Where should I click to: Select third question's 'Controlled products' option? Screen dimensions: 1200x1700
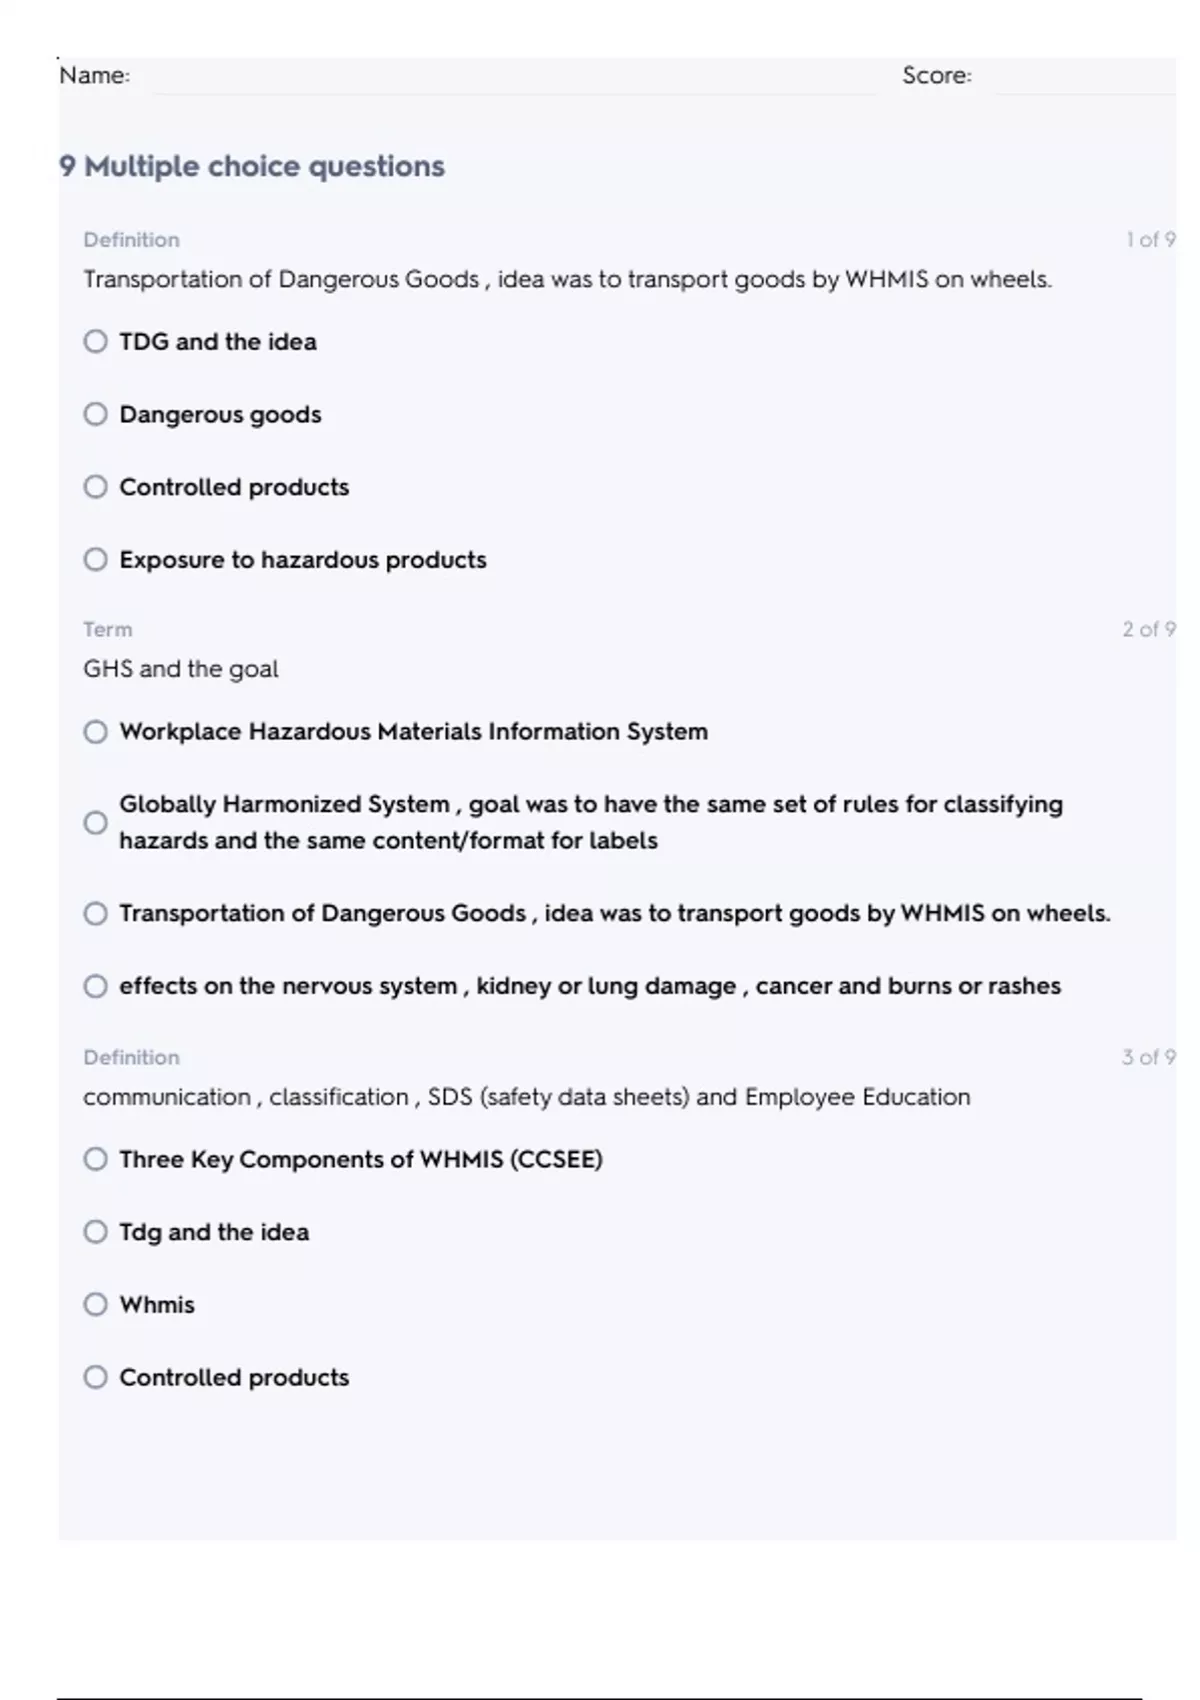[x=95, y=1377]
